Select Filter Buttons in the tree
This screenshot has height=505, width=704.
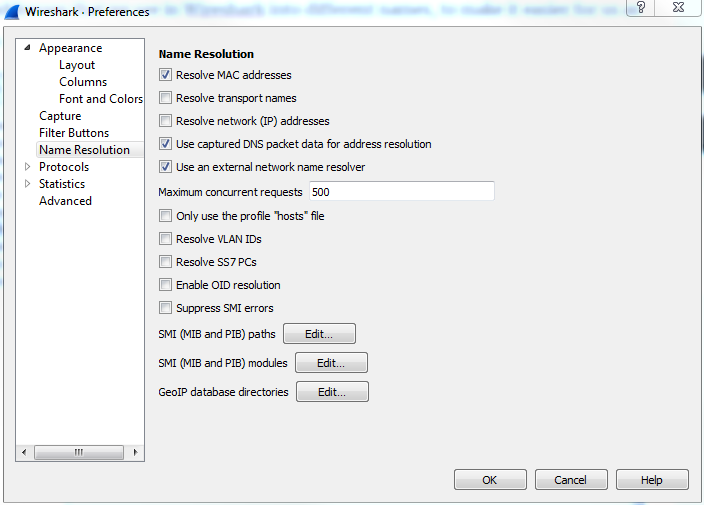pyautogui.click(x=74, y=133)
